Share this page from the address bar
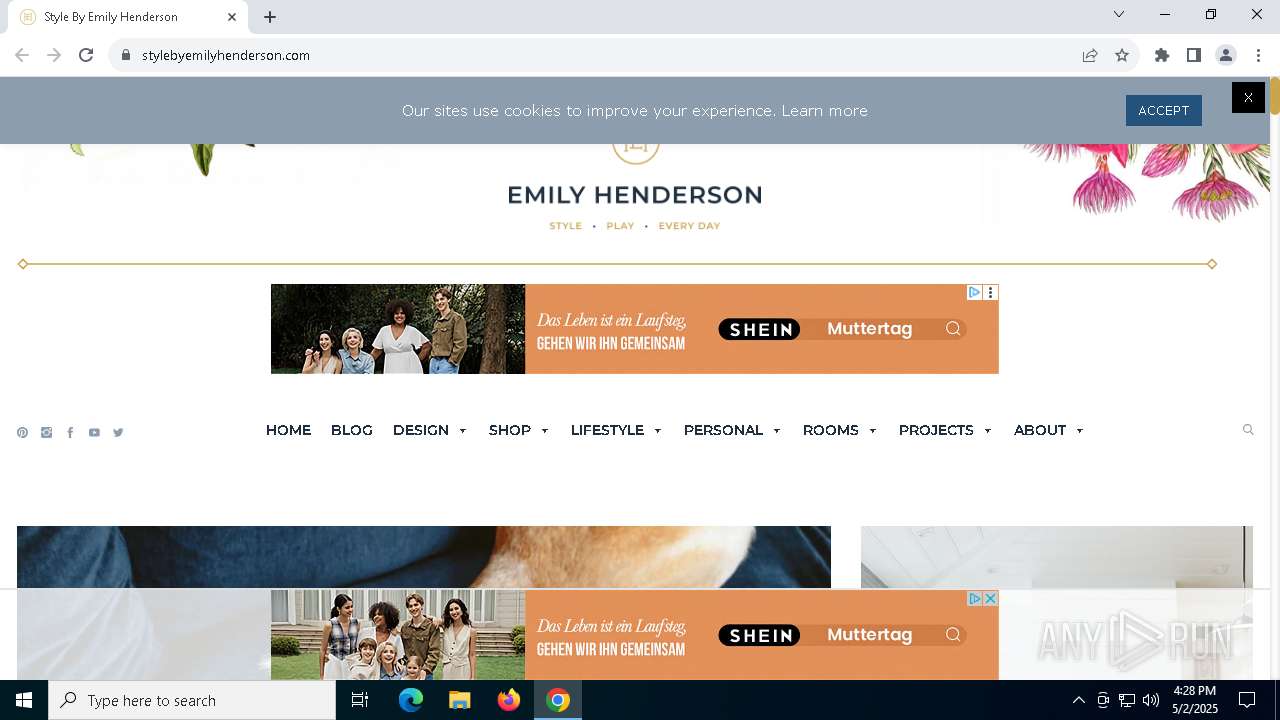The height and width of the screenshot is (720, 1280). click(1090, 55)
